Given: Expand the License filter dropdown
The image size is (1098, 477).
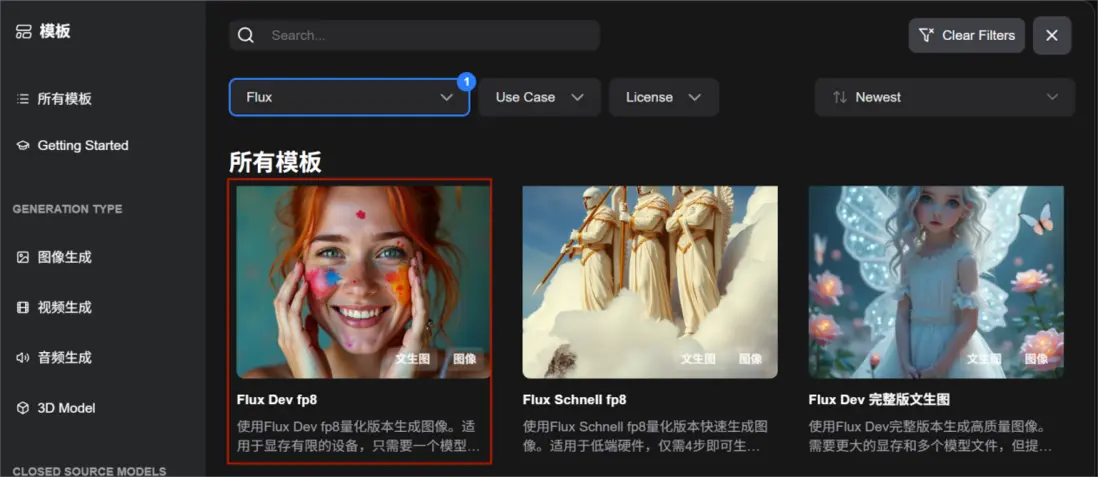Looking at the screenshot, I should click(x=663, y=97).
